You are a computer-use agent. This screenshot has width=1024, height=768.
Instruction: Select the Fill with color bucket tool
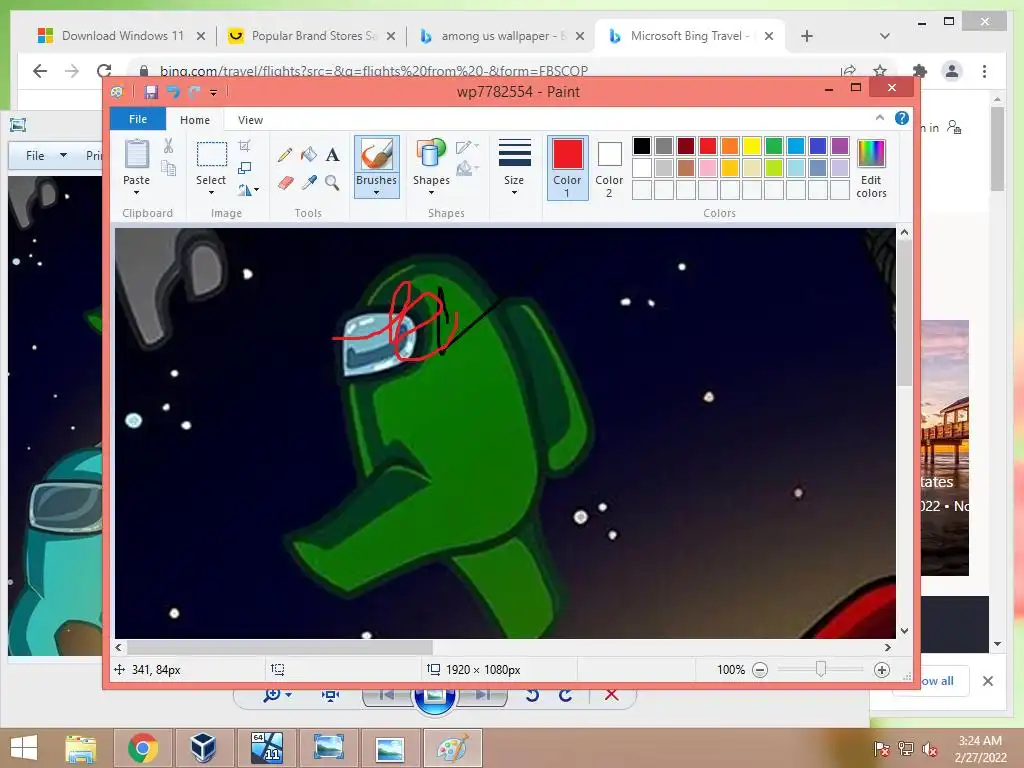coord(309,155)
